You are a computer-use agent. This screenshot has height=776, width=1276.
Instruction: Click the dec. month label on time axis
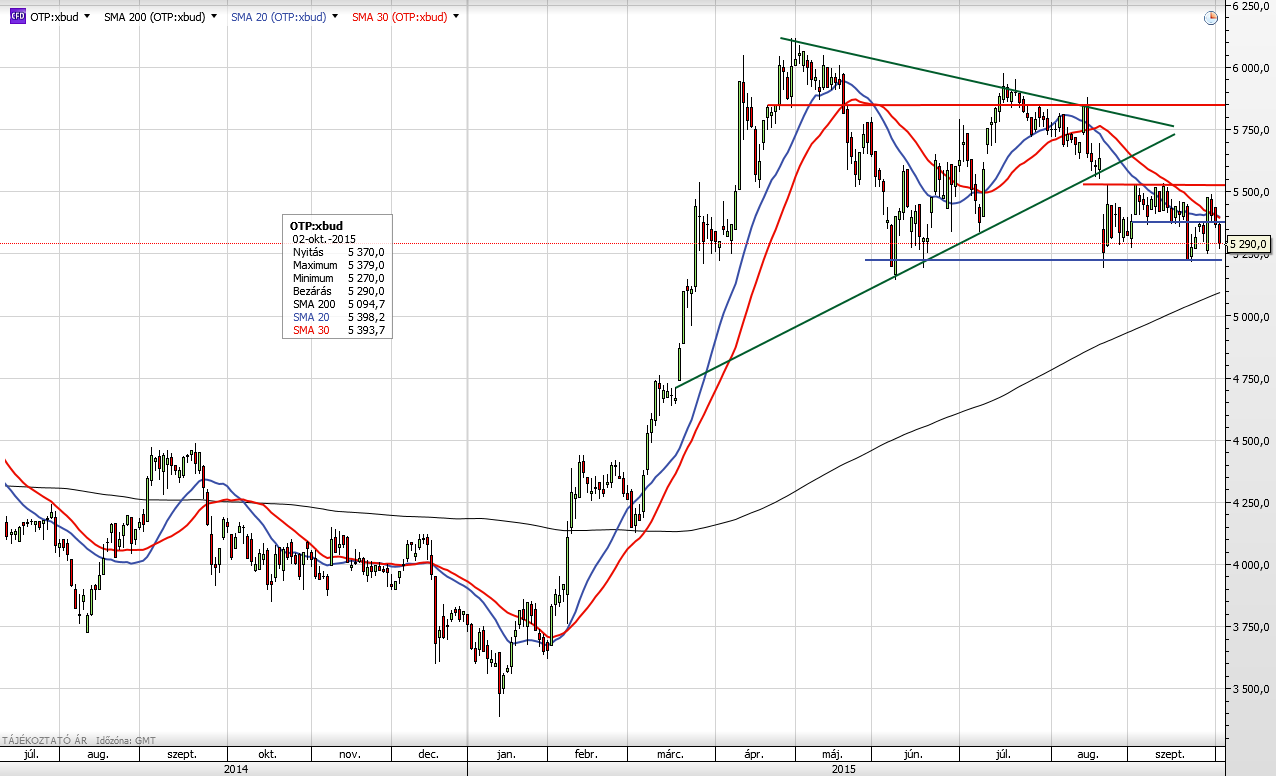[429, 754]
